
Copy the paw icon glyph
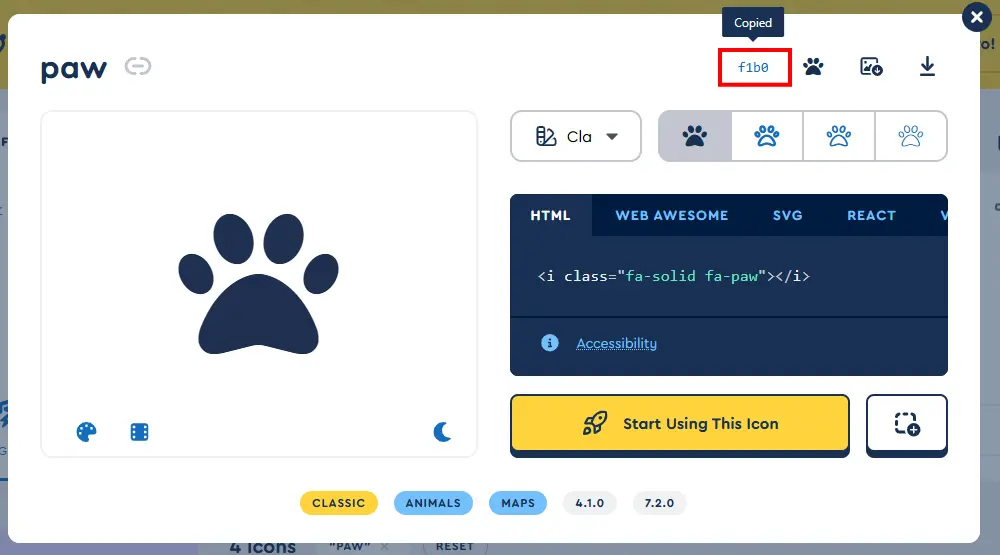(x=813, y=68)
